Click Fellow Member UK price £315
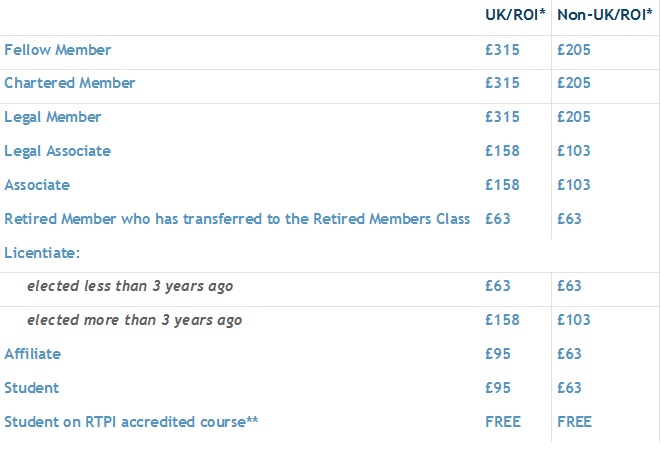 coord(502,50)
